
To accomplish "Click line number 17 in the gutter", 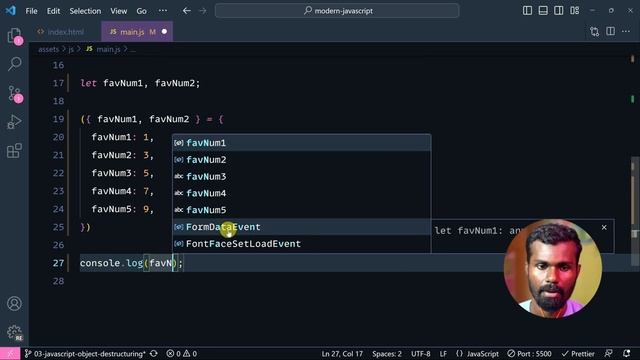I will [58, 83].
